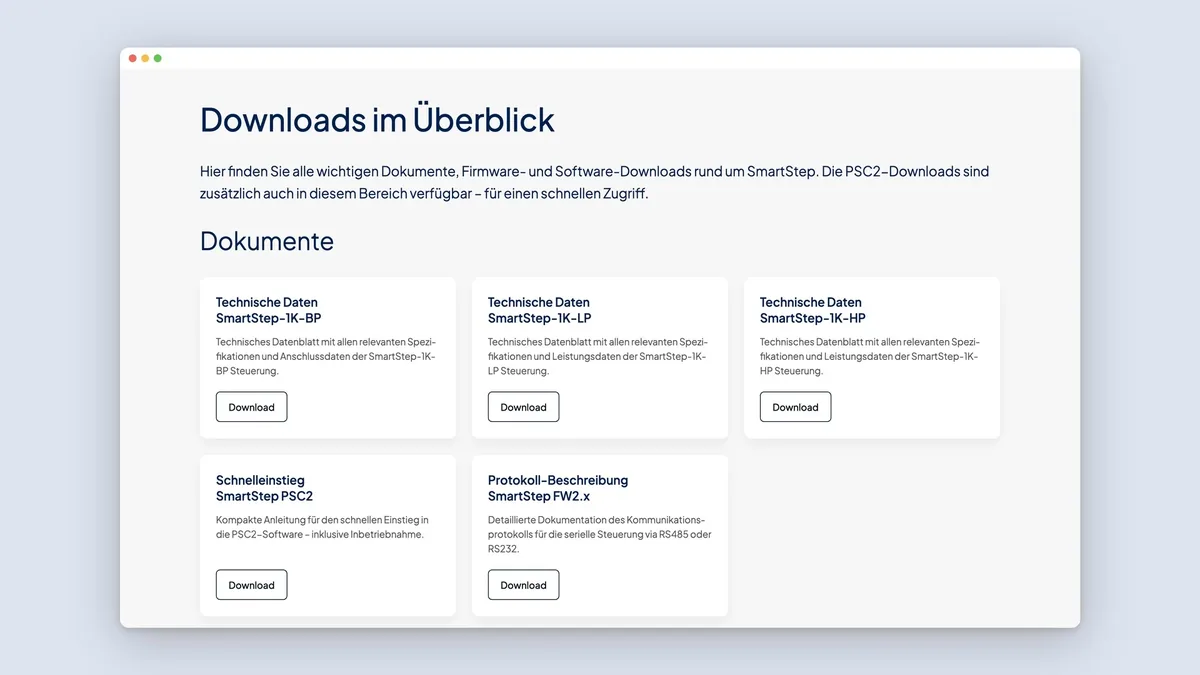Download the SmartStep-1K-LP technical data sheet
Viewport: 1200px width, 675px height.
click(x=523, y=407)
